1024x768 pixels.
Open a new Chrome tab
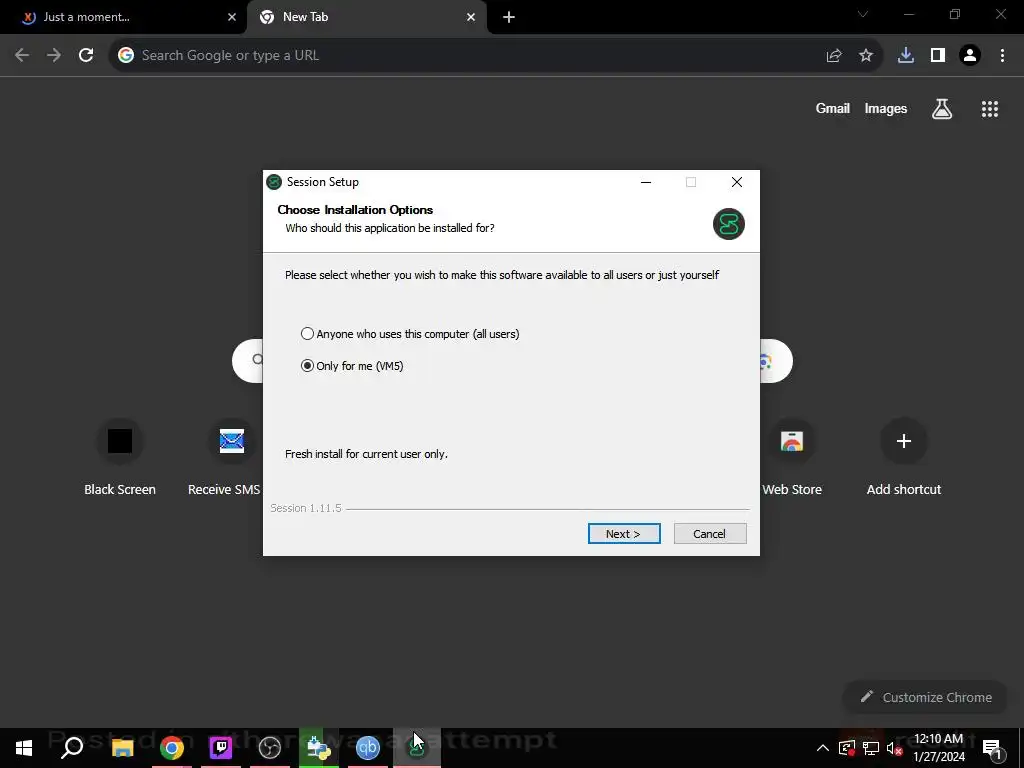(509, 17)
